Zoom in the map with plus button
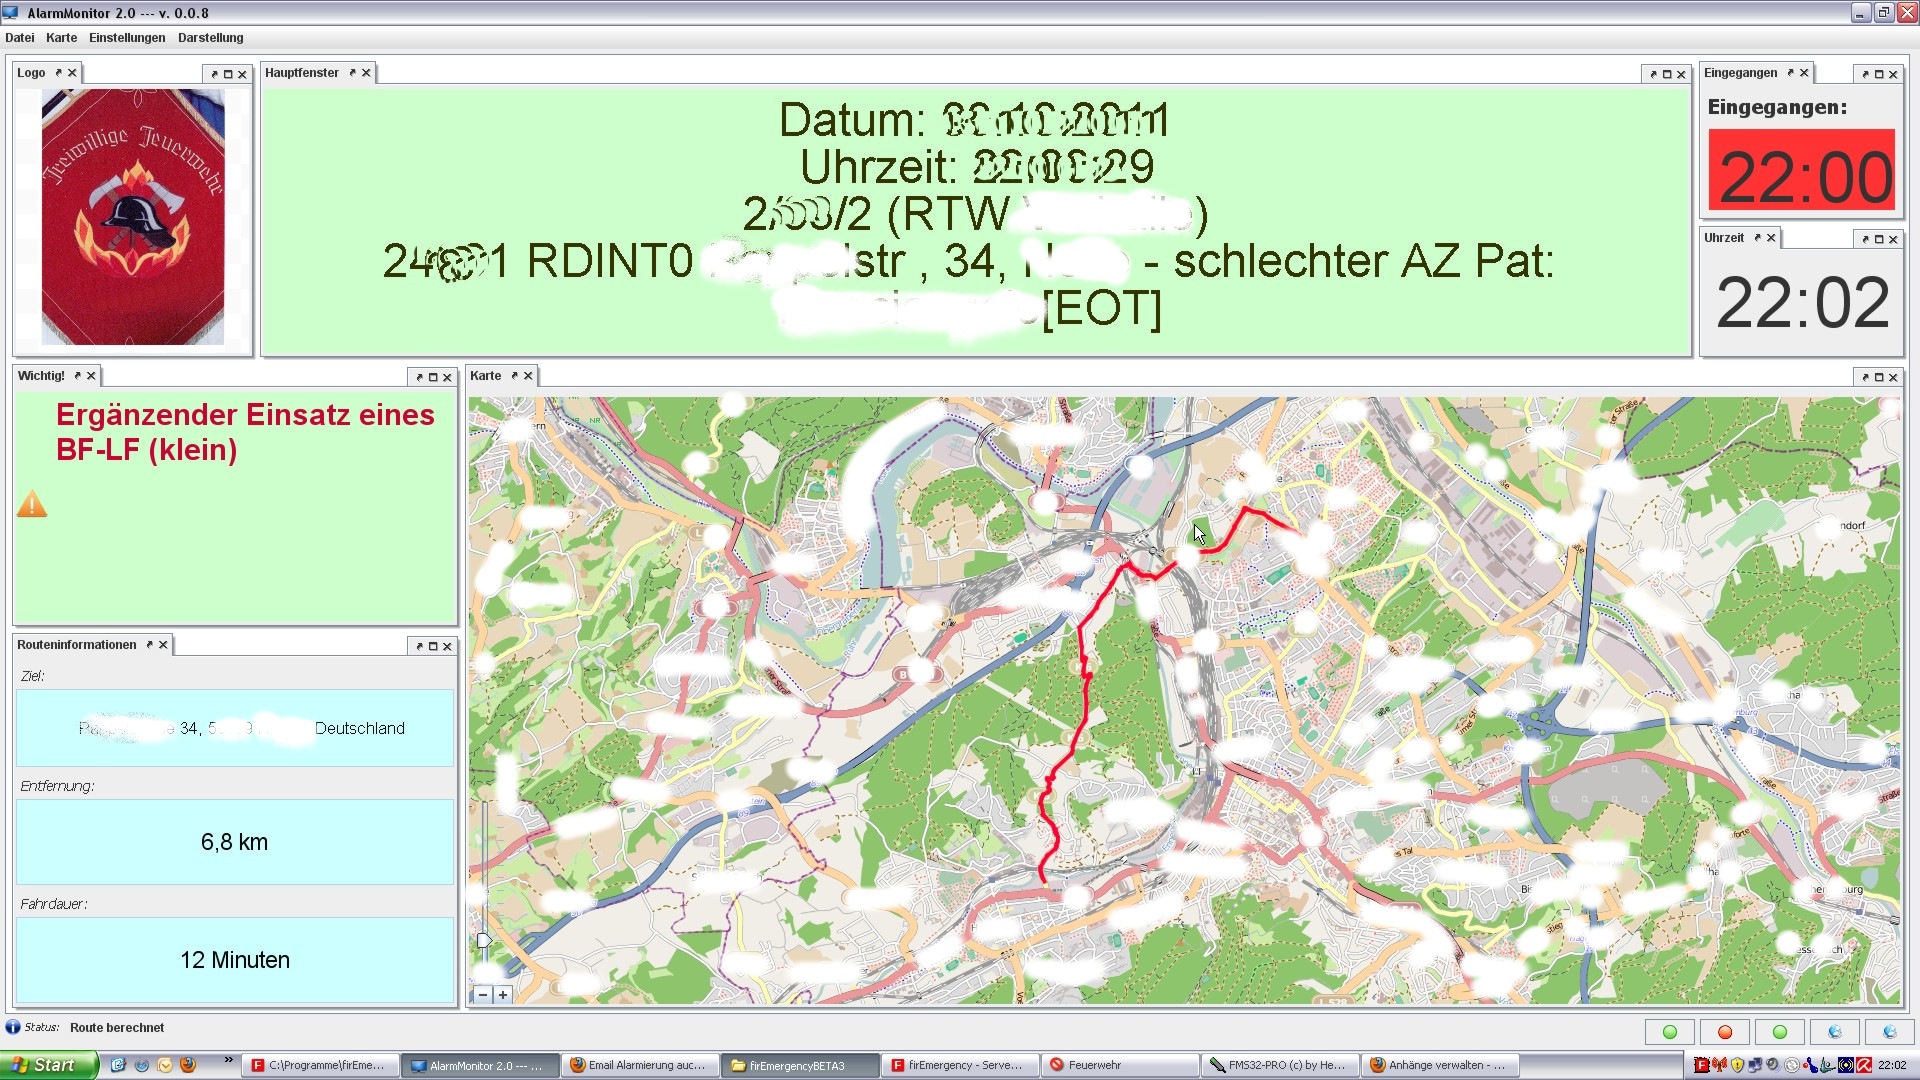 (x=503, y=995)
